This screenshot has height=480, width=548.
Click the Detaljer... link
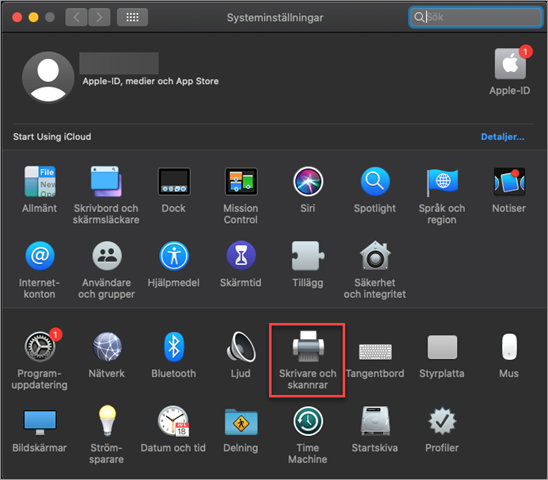[x=503, y=137]
